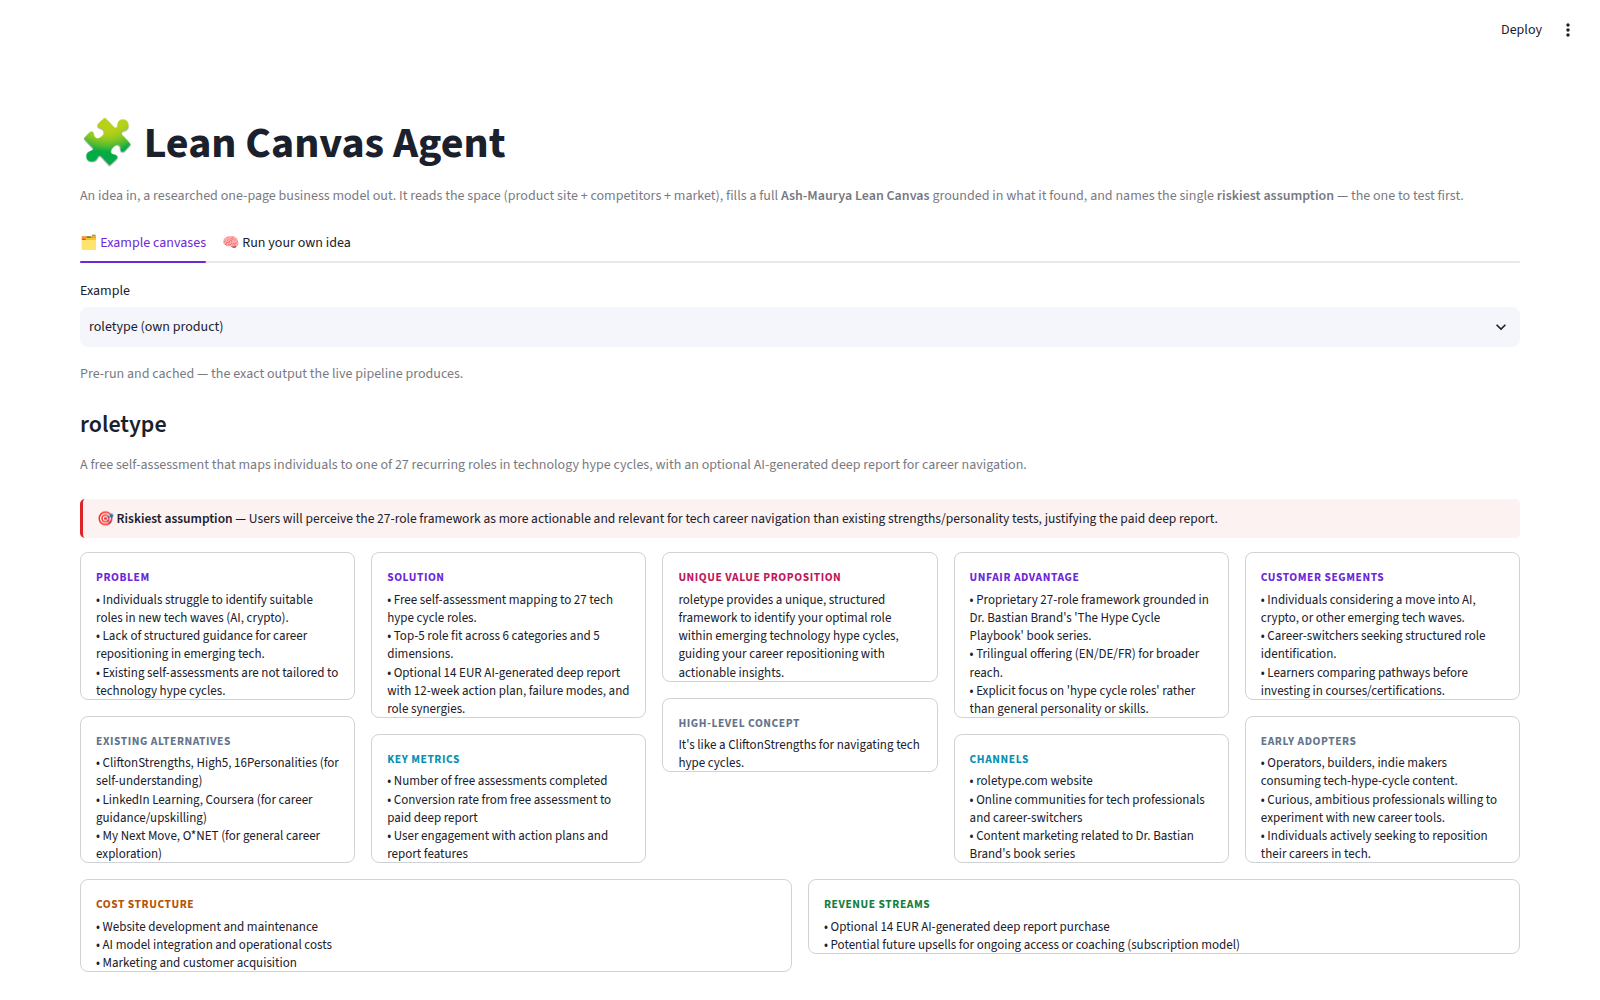Click 'Marketing and customer acquisition' cost item
Screen dimensions: 1600x1000
(196, 963)
